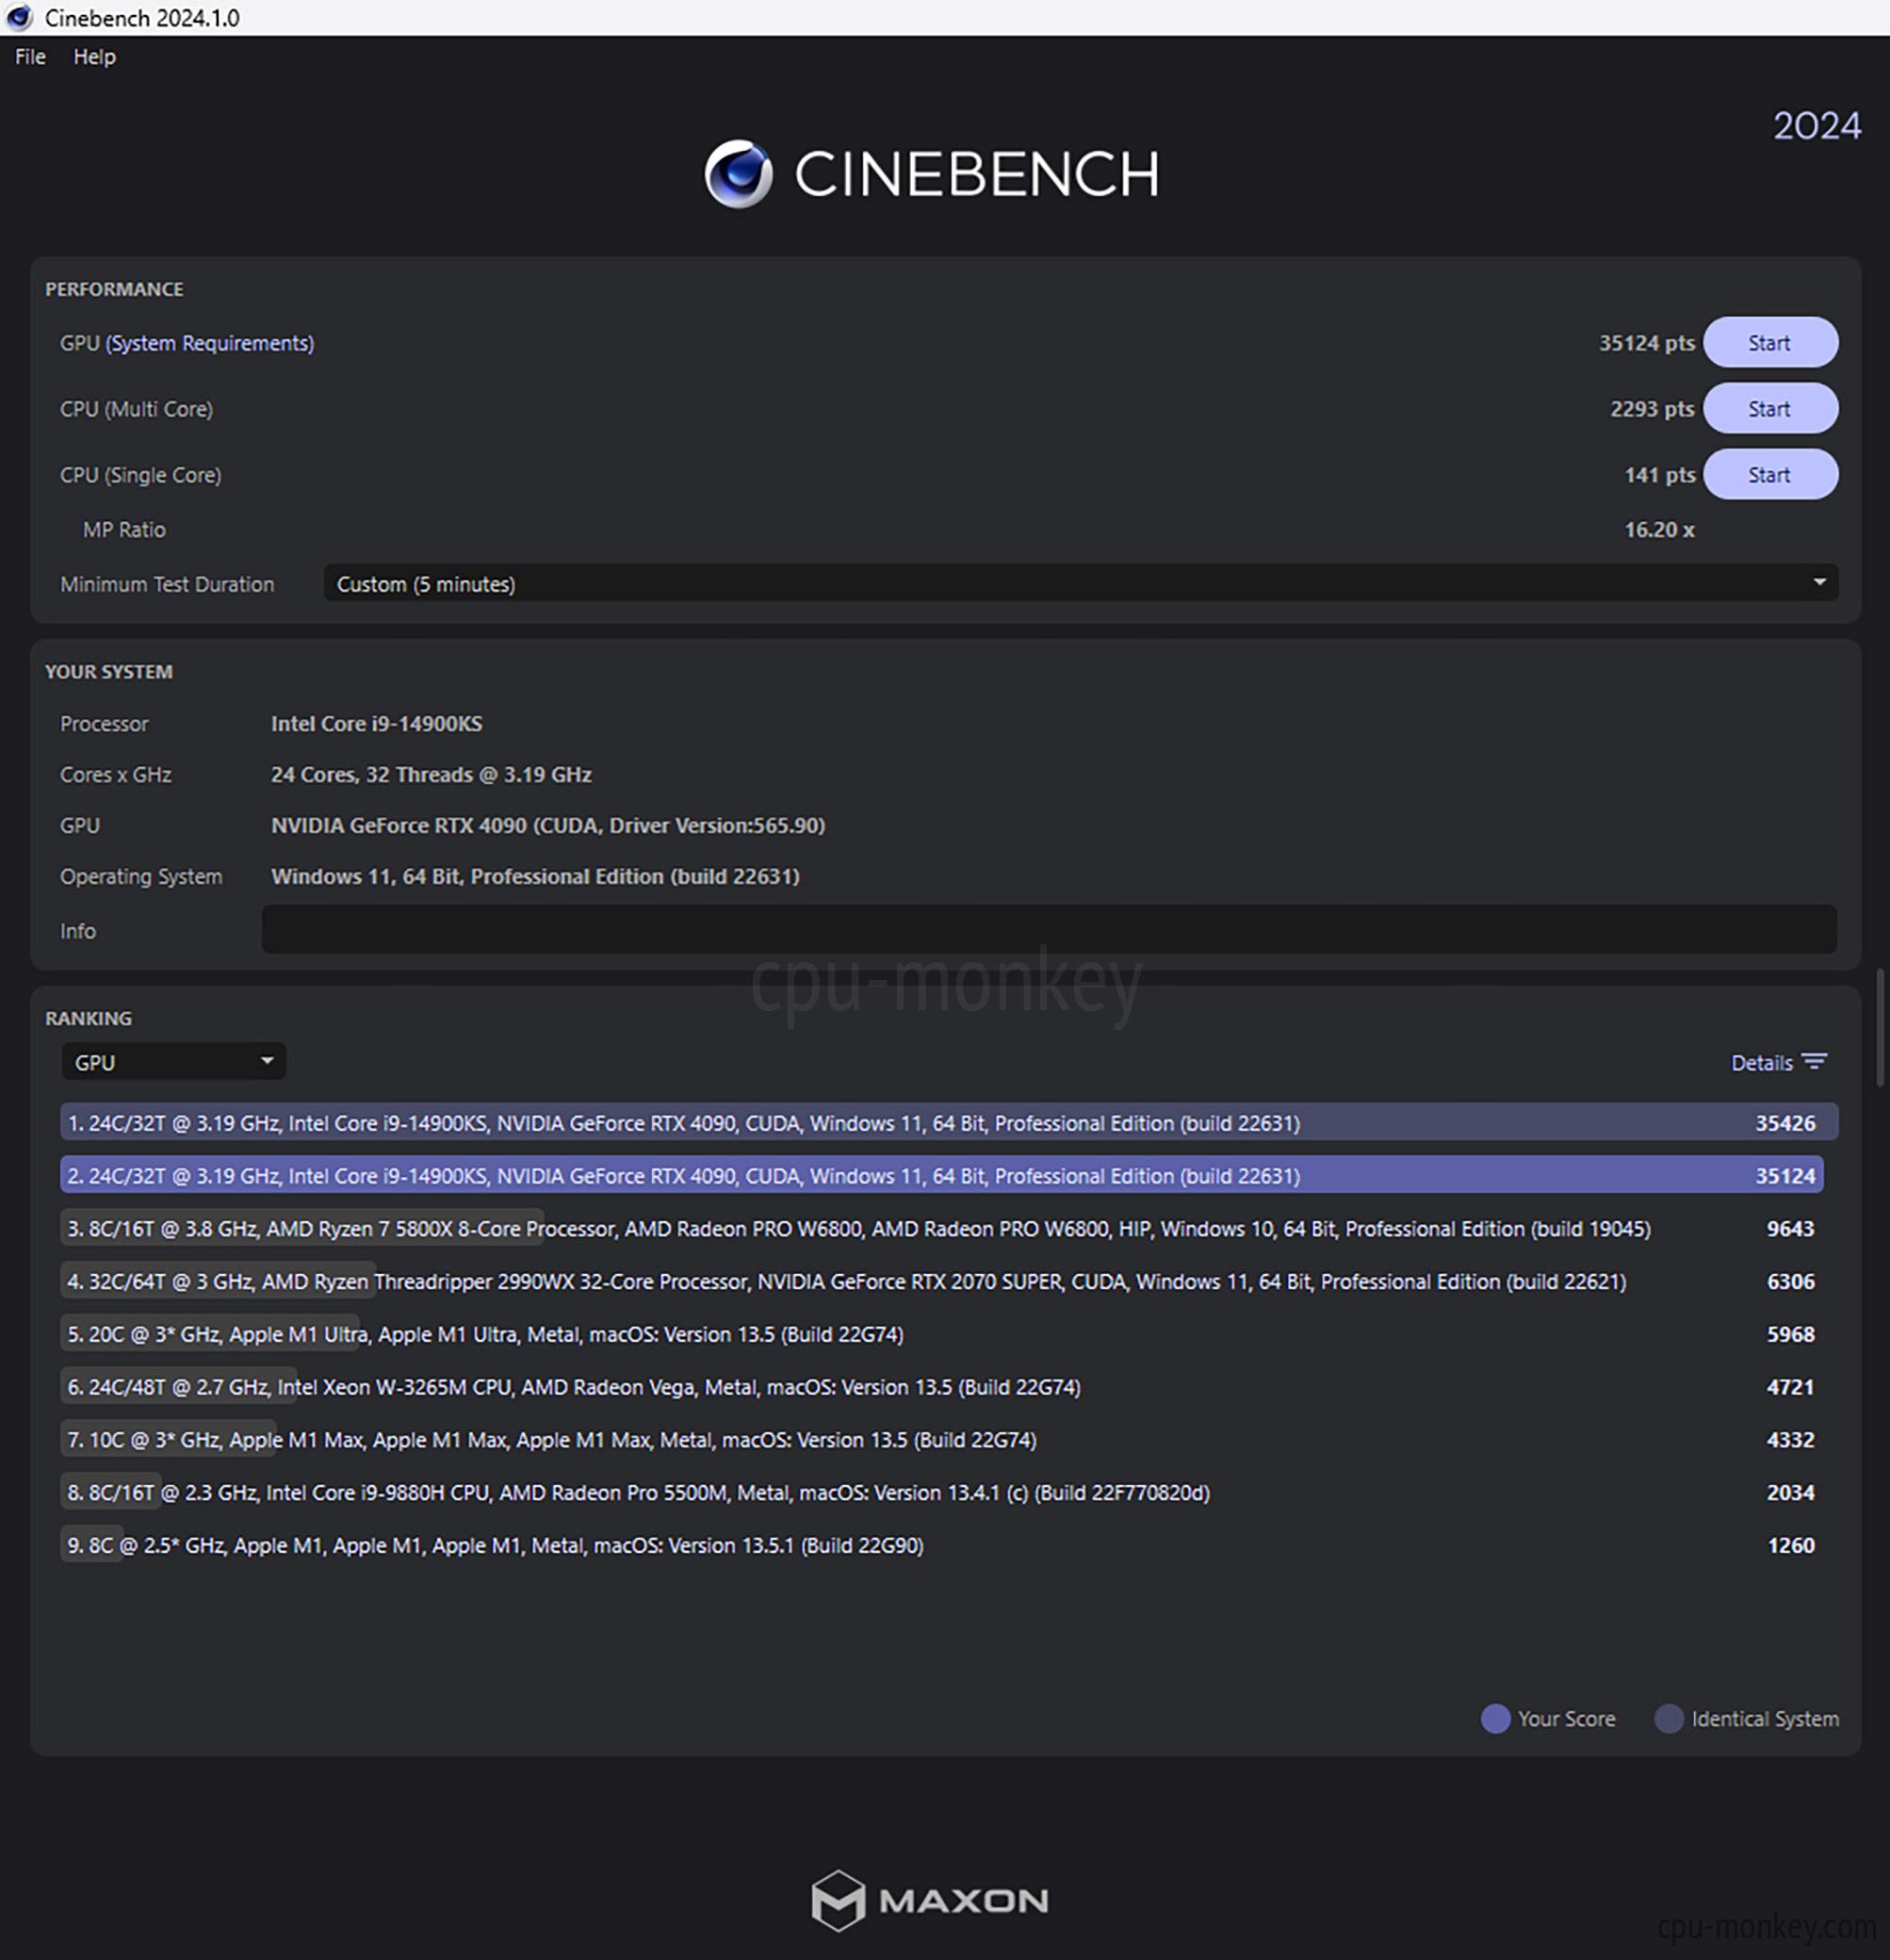Click the Intel Core i9-14900KS processor value
The image size is (1890, 1960).
376,724
